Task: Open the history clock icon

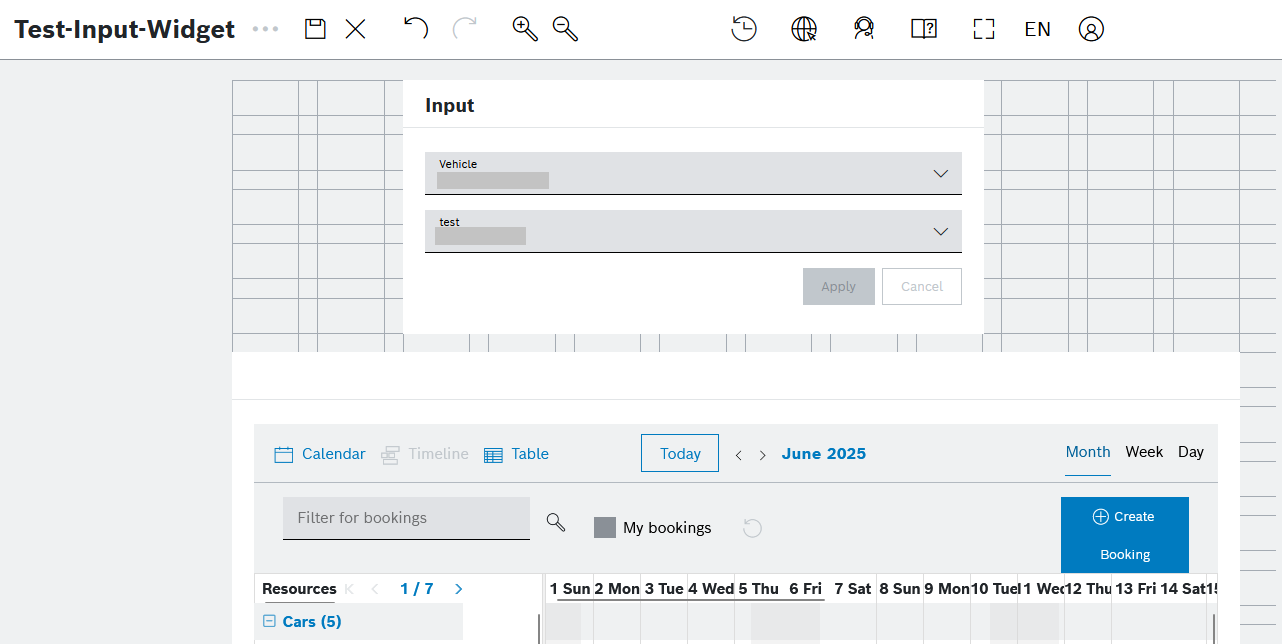Action: pyautogui.click(x=744, y=29)
